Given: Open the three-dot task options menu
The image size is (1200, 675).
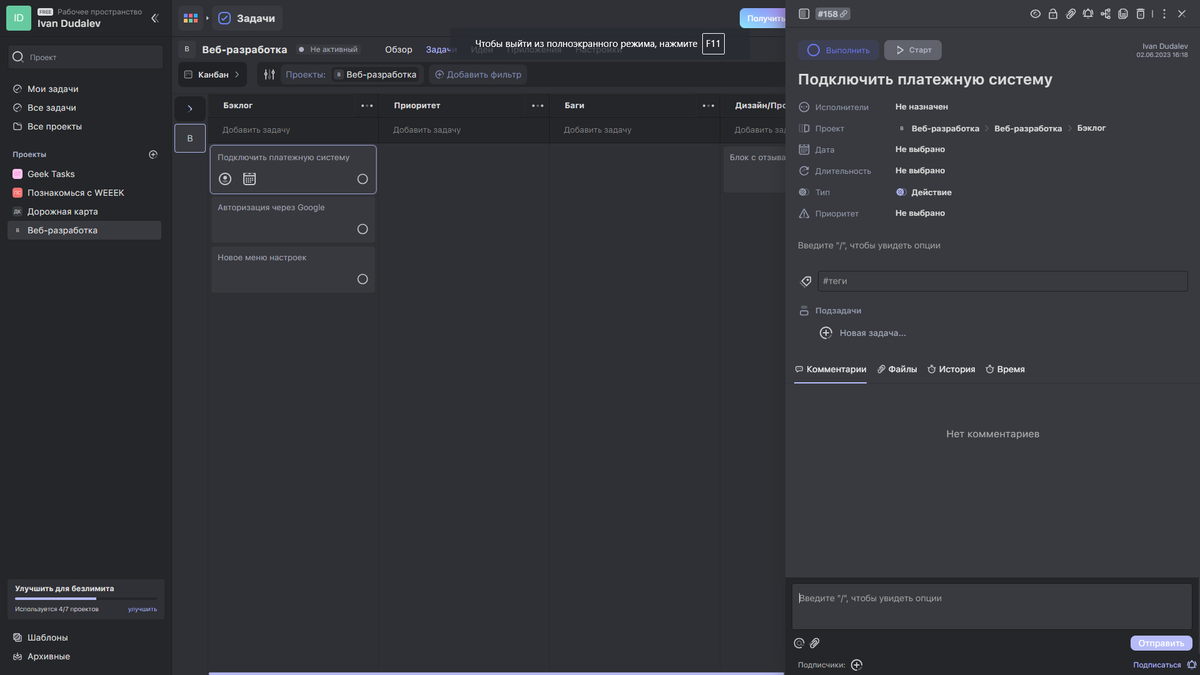Looking at the screenshot, I should pyautogui.click(x=1164, y=14).
